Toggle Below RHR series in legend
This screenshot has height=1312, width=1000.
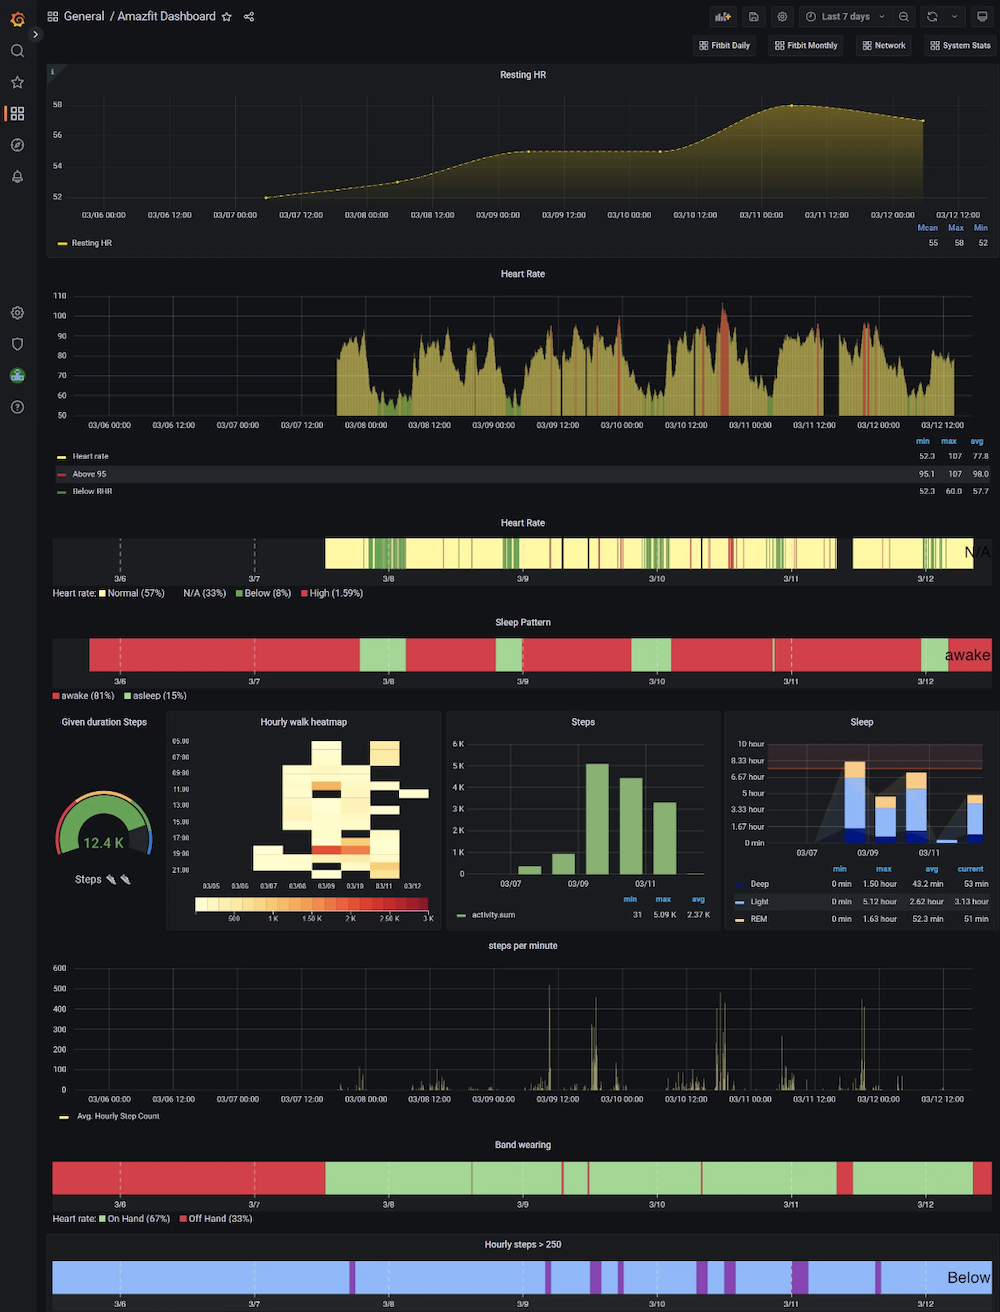point(92,491)
